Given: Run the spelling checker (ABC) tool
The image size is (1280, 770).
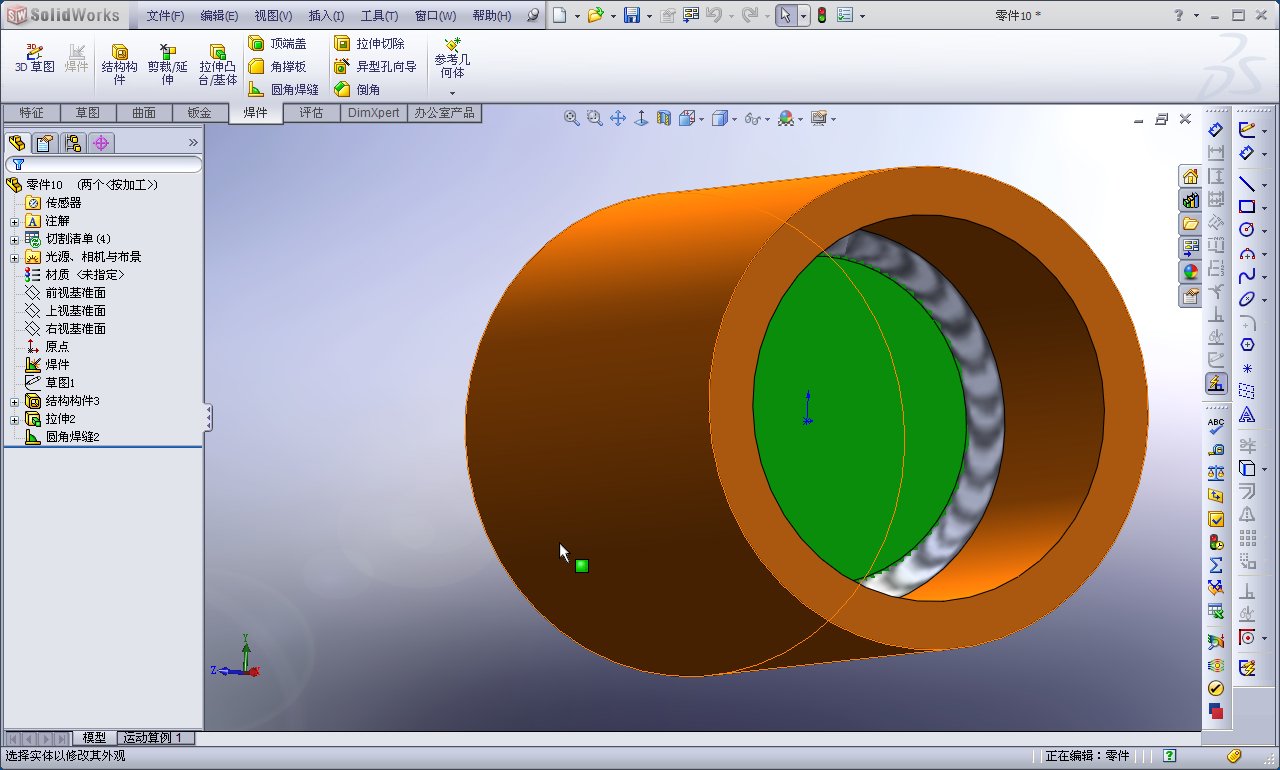Looking at the screenshot, I should (x=1216, y=426).
